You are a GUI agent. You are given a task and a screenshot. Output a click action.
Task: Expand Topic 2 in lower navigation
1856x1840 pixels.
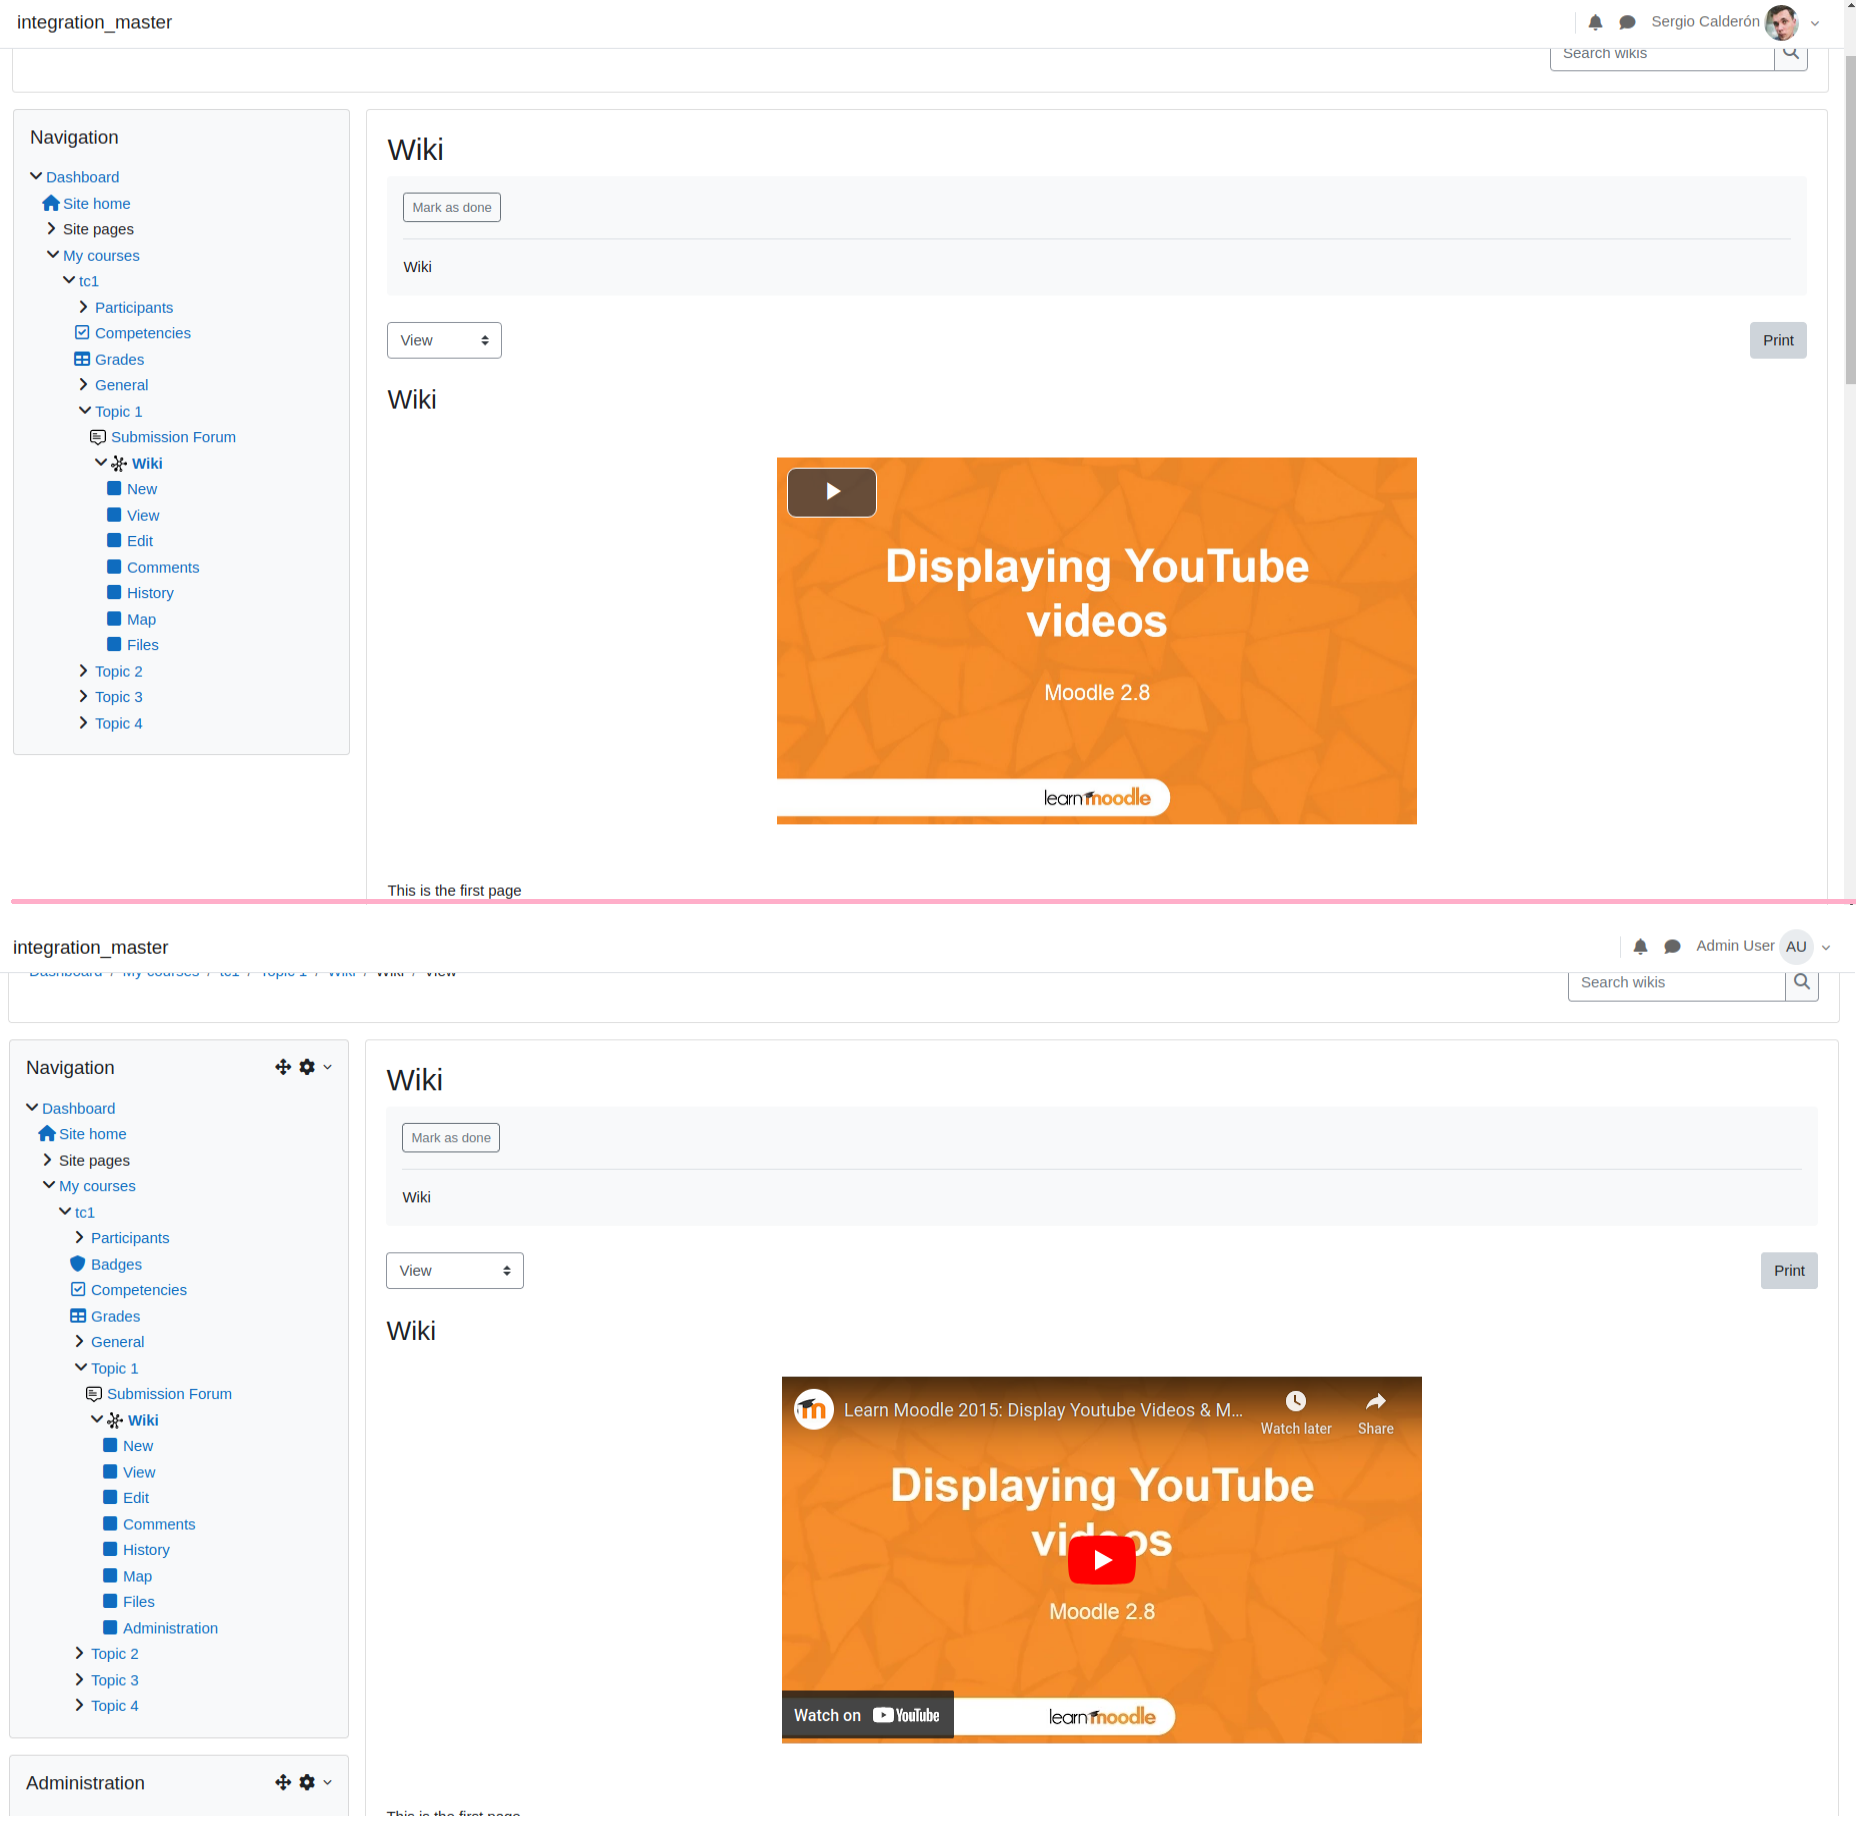[80, 1653]
